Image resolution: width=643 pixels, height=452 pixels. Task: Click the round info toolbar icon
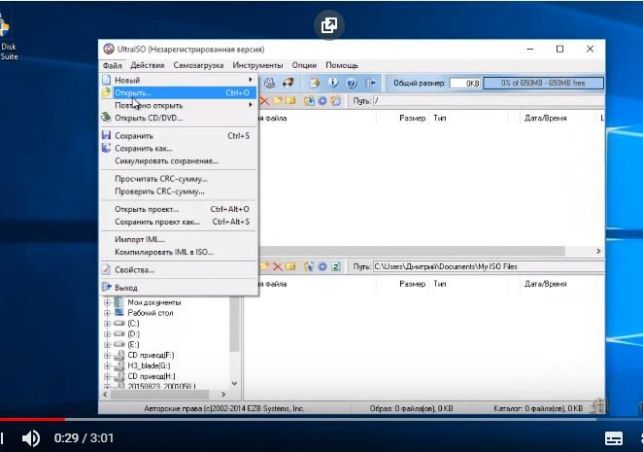[x=333, y=83]
